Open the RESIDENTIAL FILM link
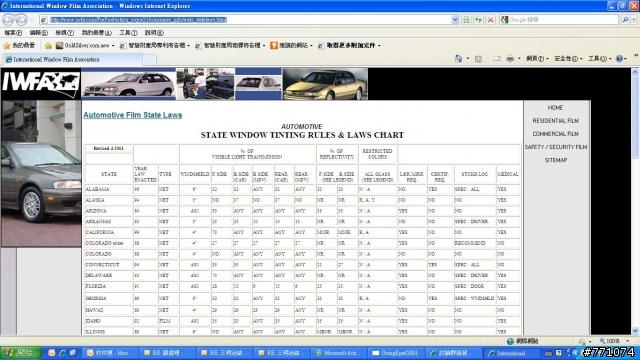This screenshot has height=360, width=640. pyautogui.click(x=555, y=121)
